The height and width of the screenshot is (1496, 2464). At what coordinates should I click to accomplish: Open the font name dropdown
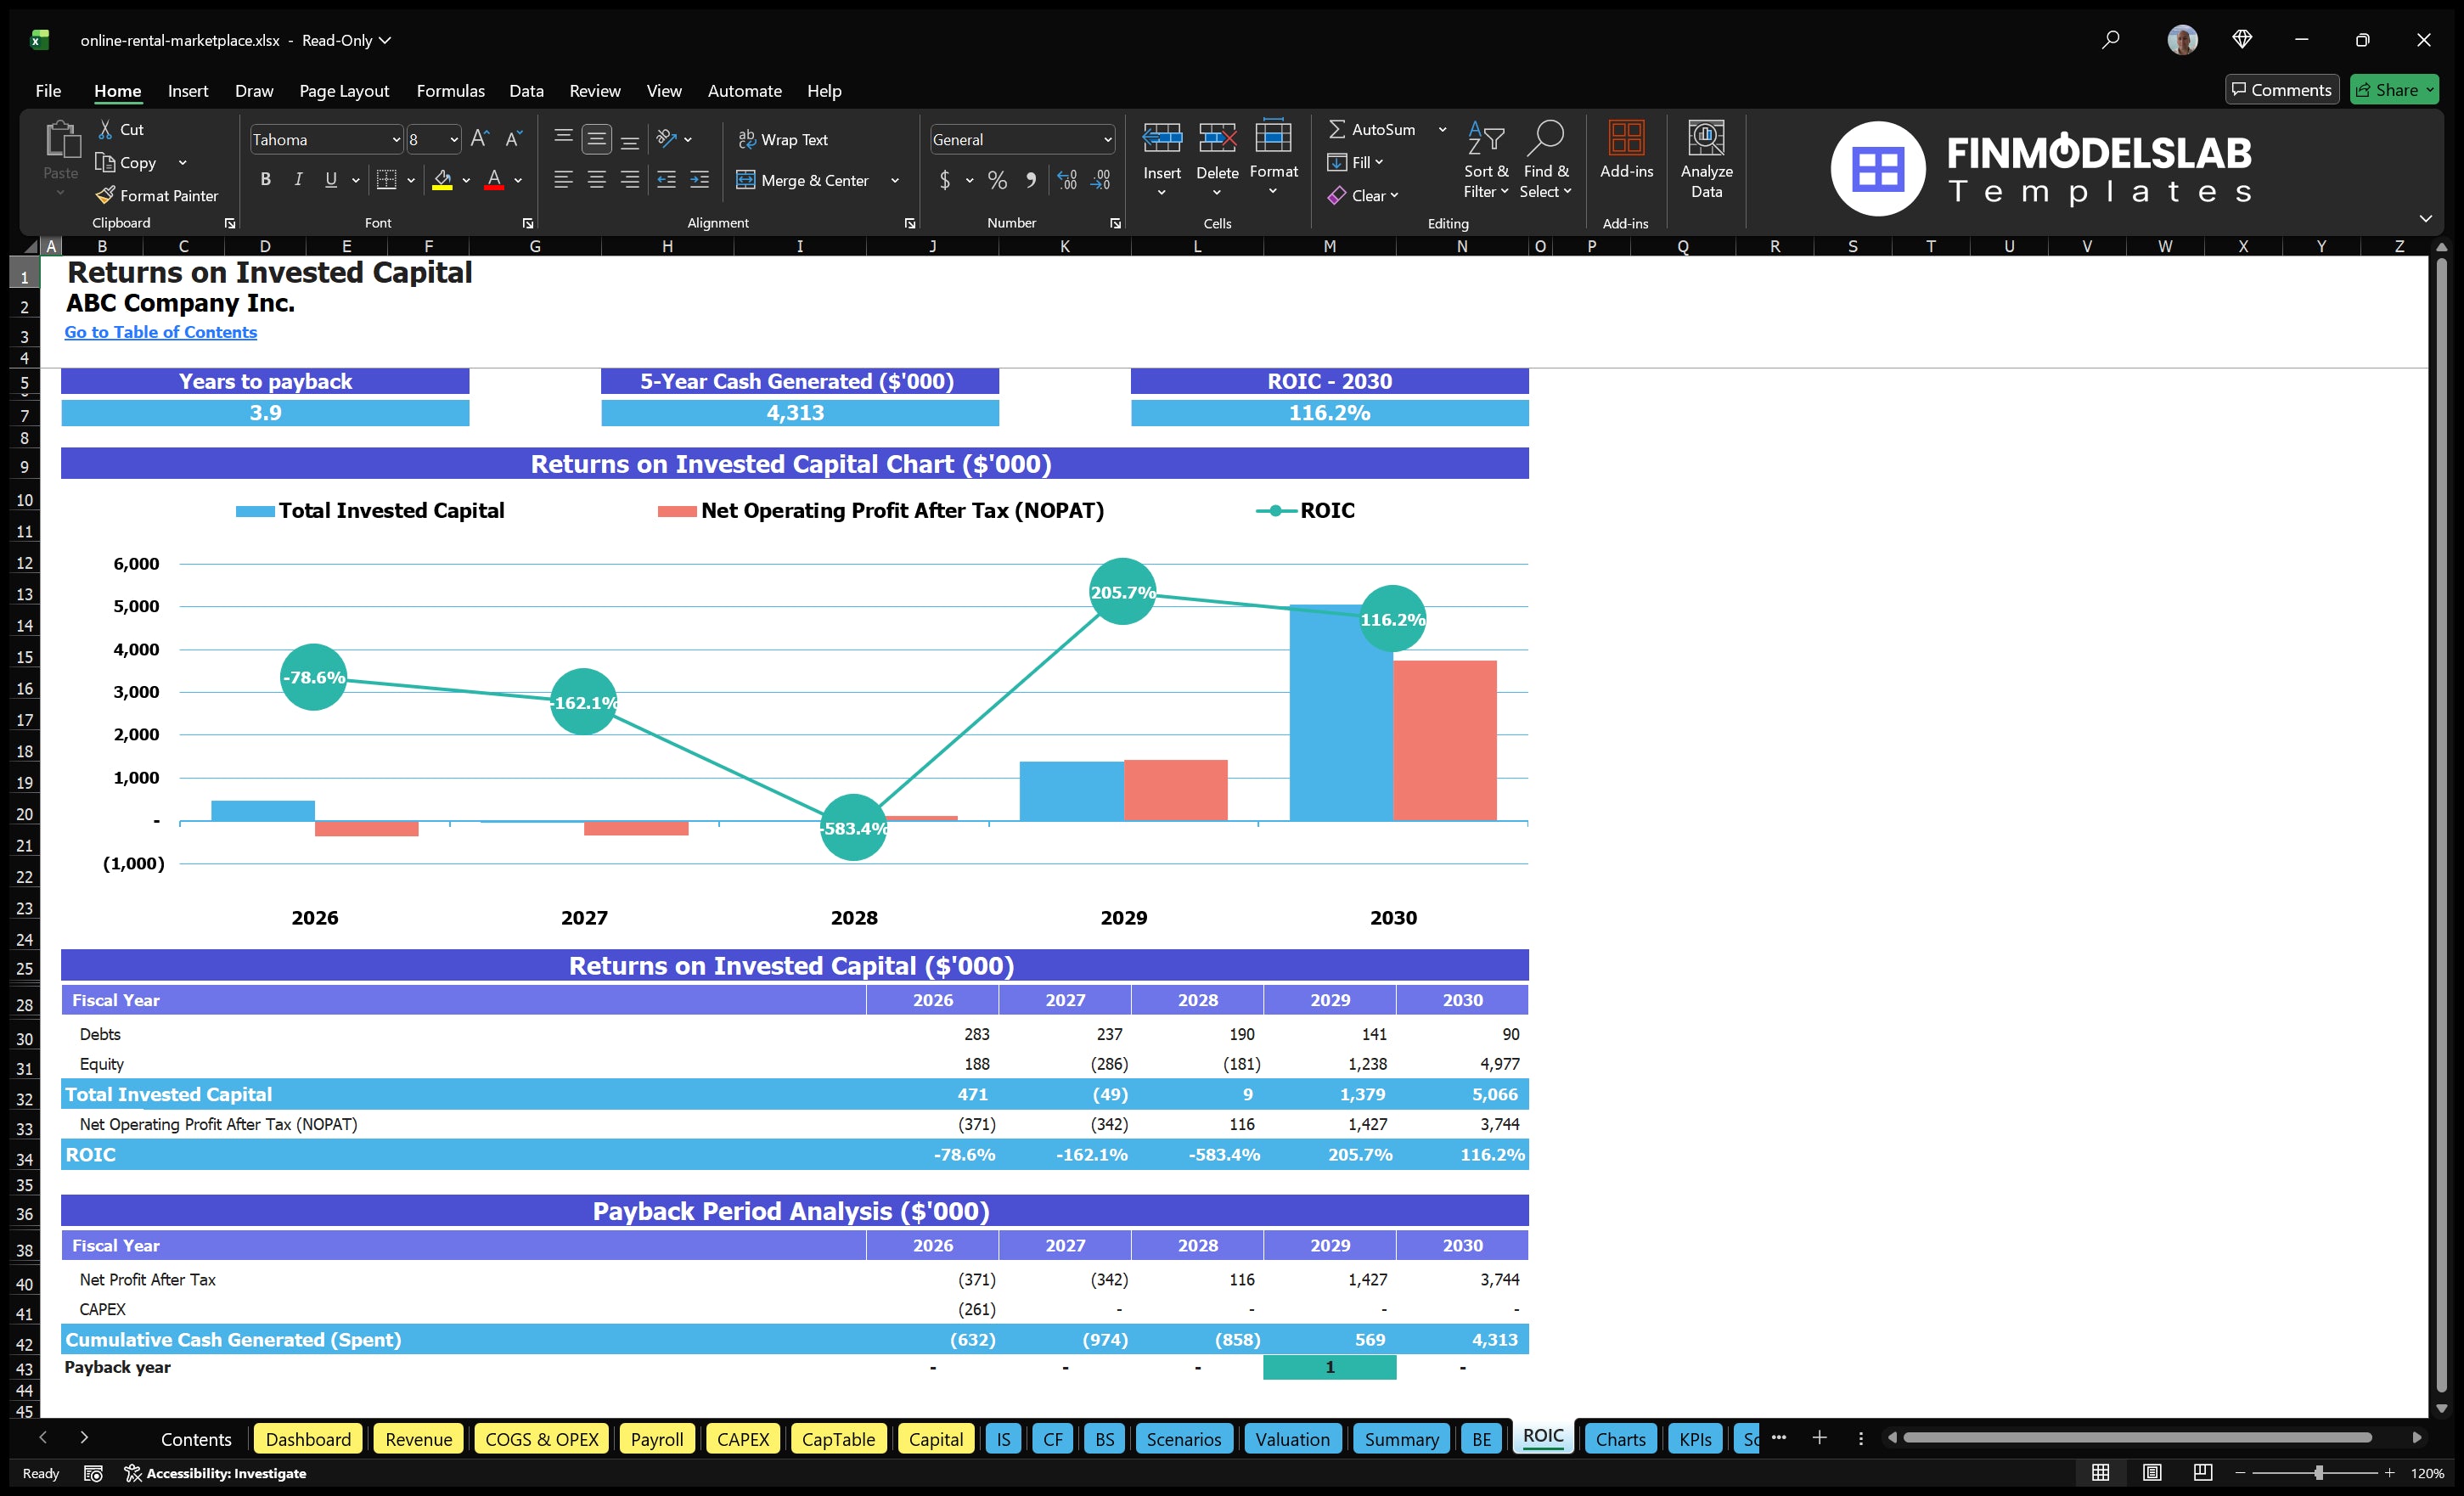tap(397, 139)
